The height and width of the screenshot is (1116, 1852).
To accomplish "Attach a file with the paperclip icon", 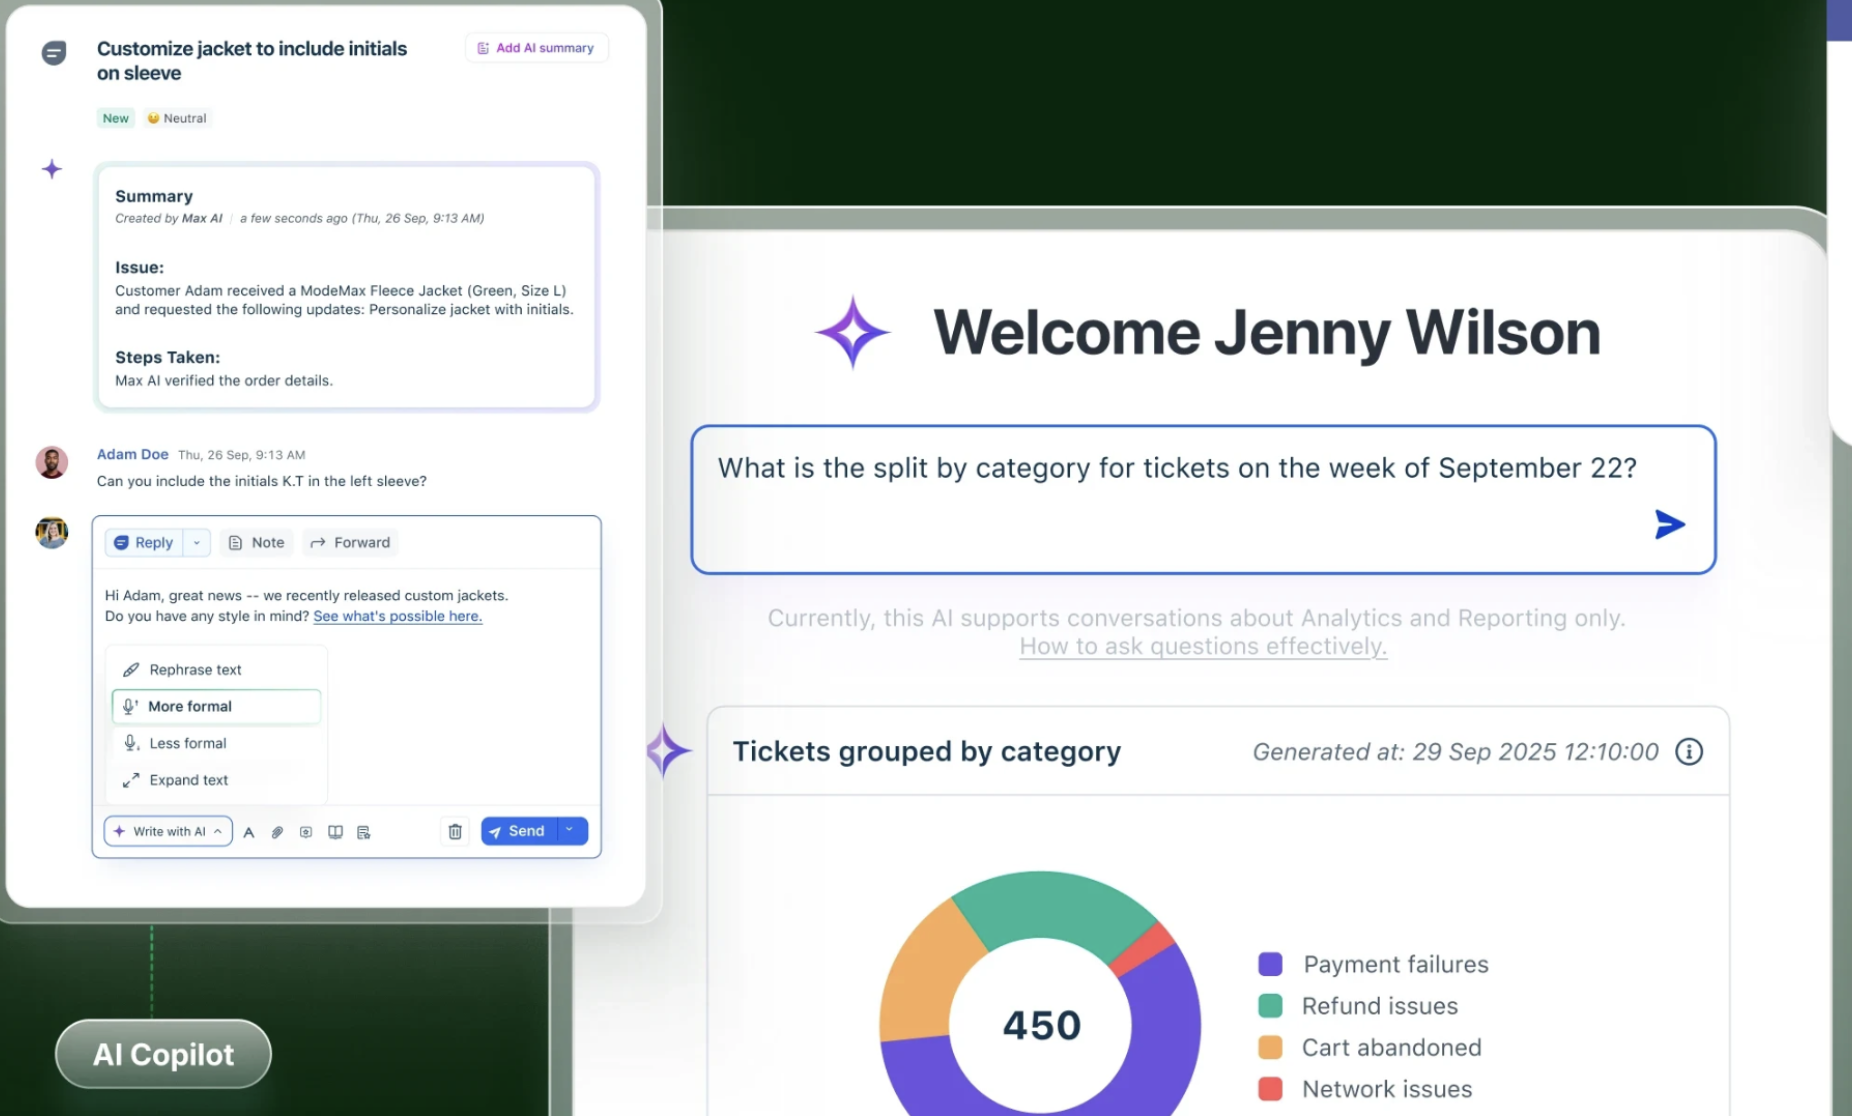I will coord(277,832).
